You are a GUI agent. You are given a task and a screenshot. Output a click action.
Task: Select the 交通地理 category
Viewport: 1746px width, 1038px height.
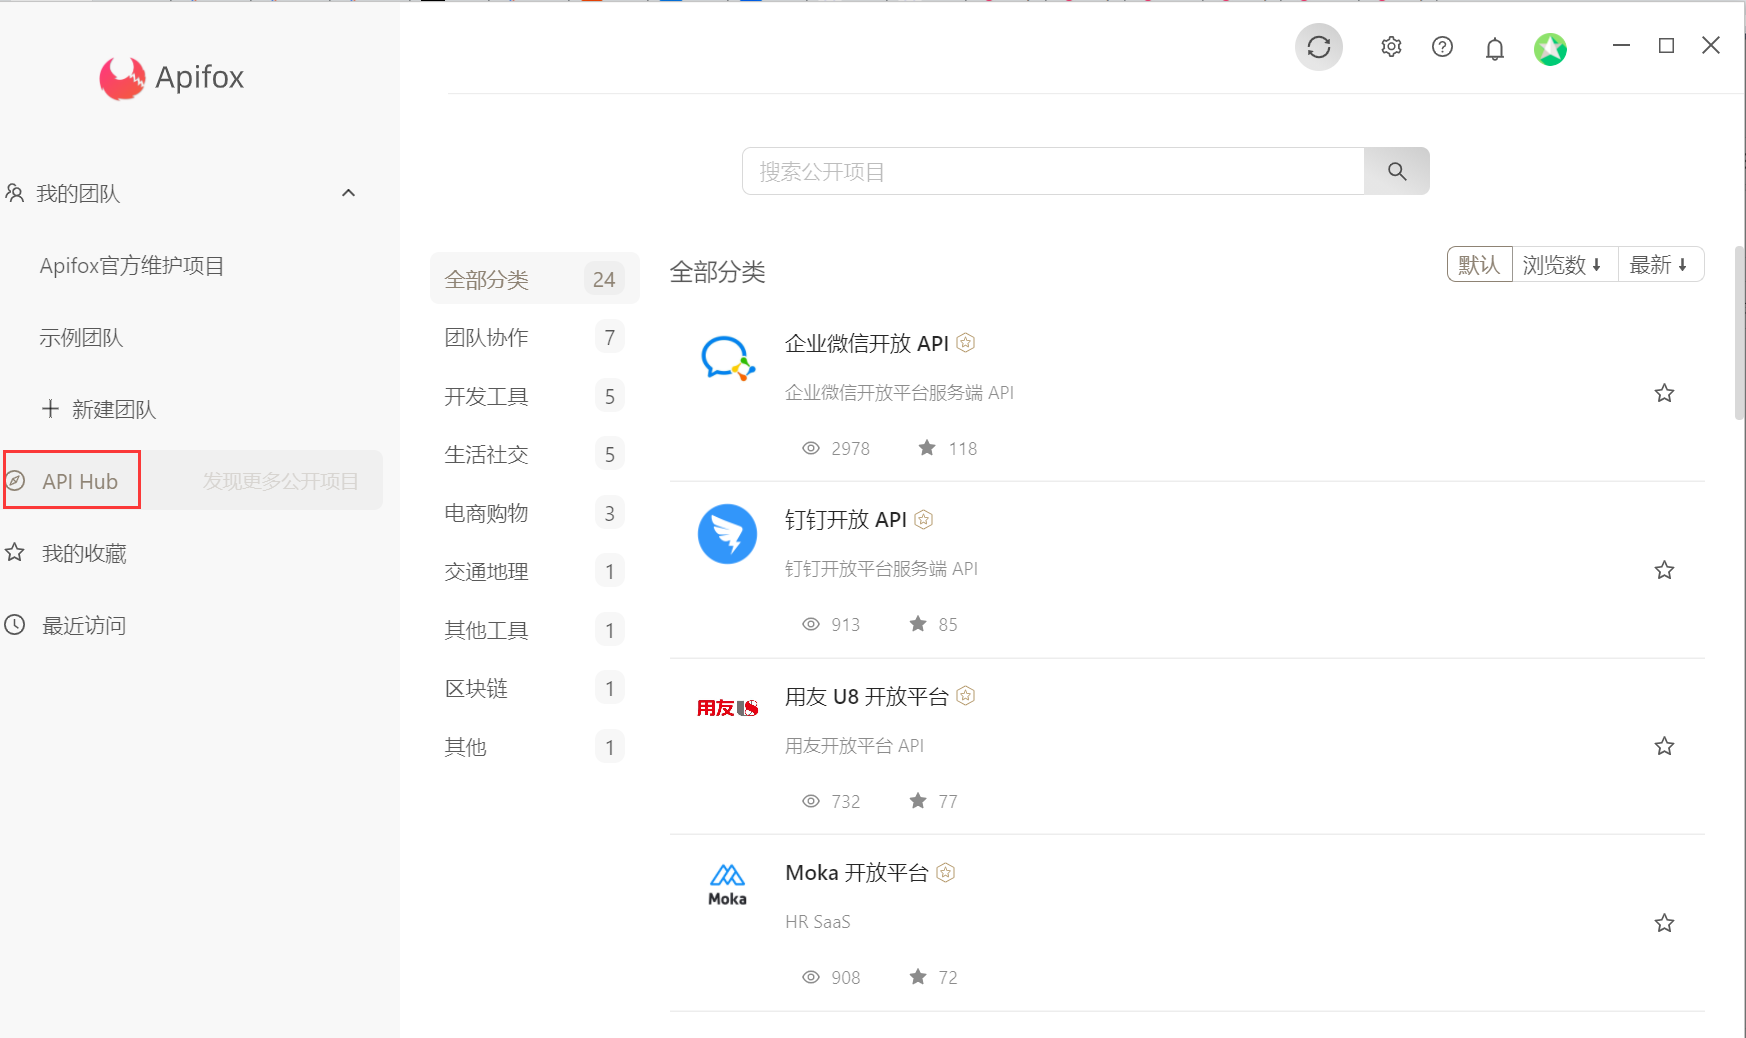[x=534, y=572]
